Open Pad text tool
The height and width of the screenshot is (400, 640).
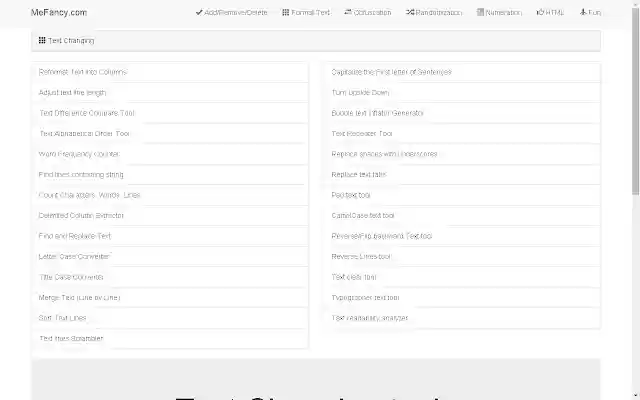351,195
